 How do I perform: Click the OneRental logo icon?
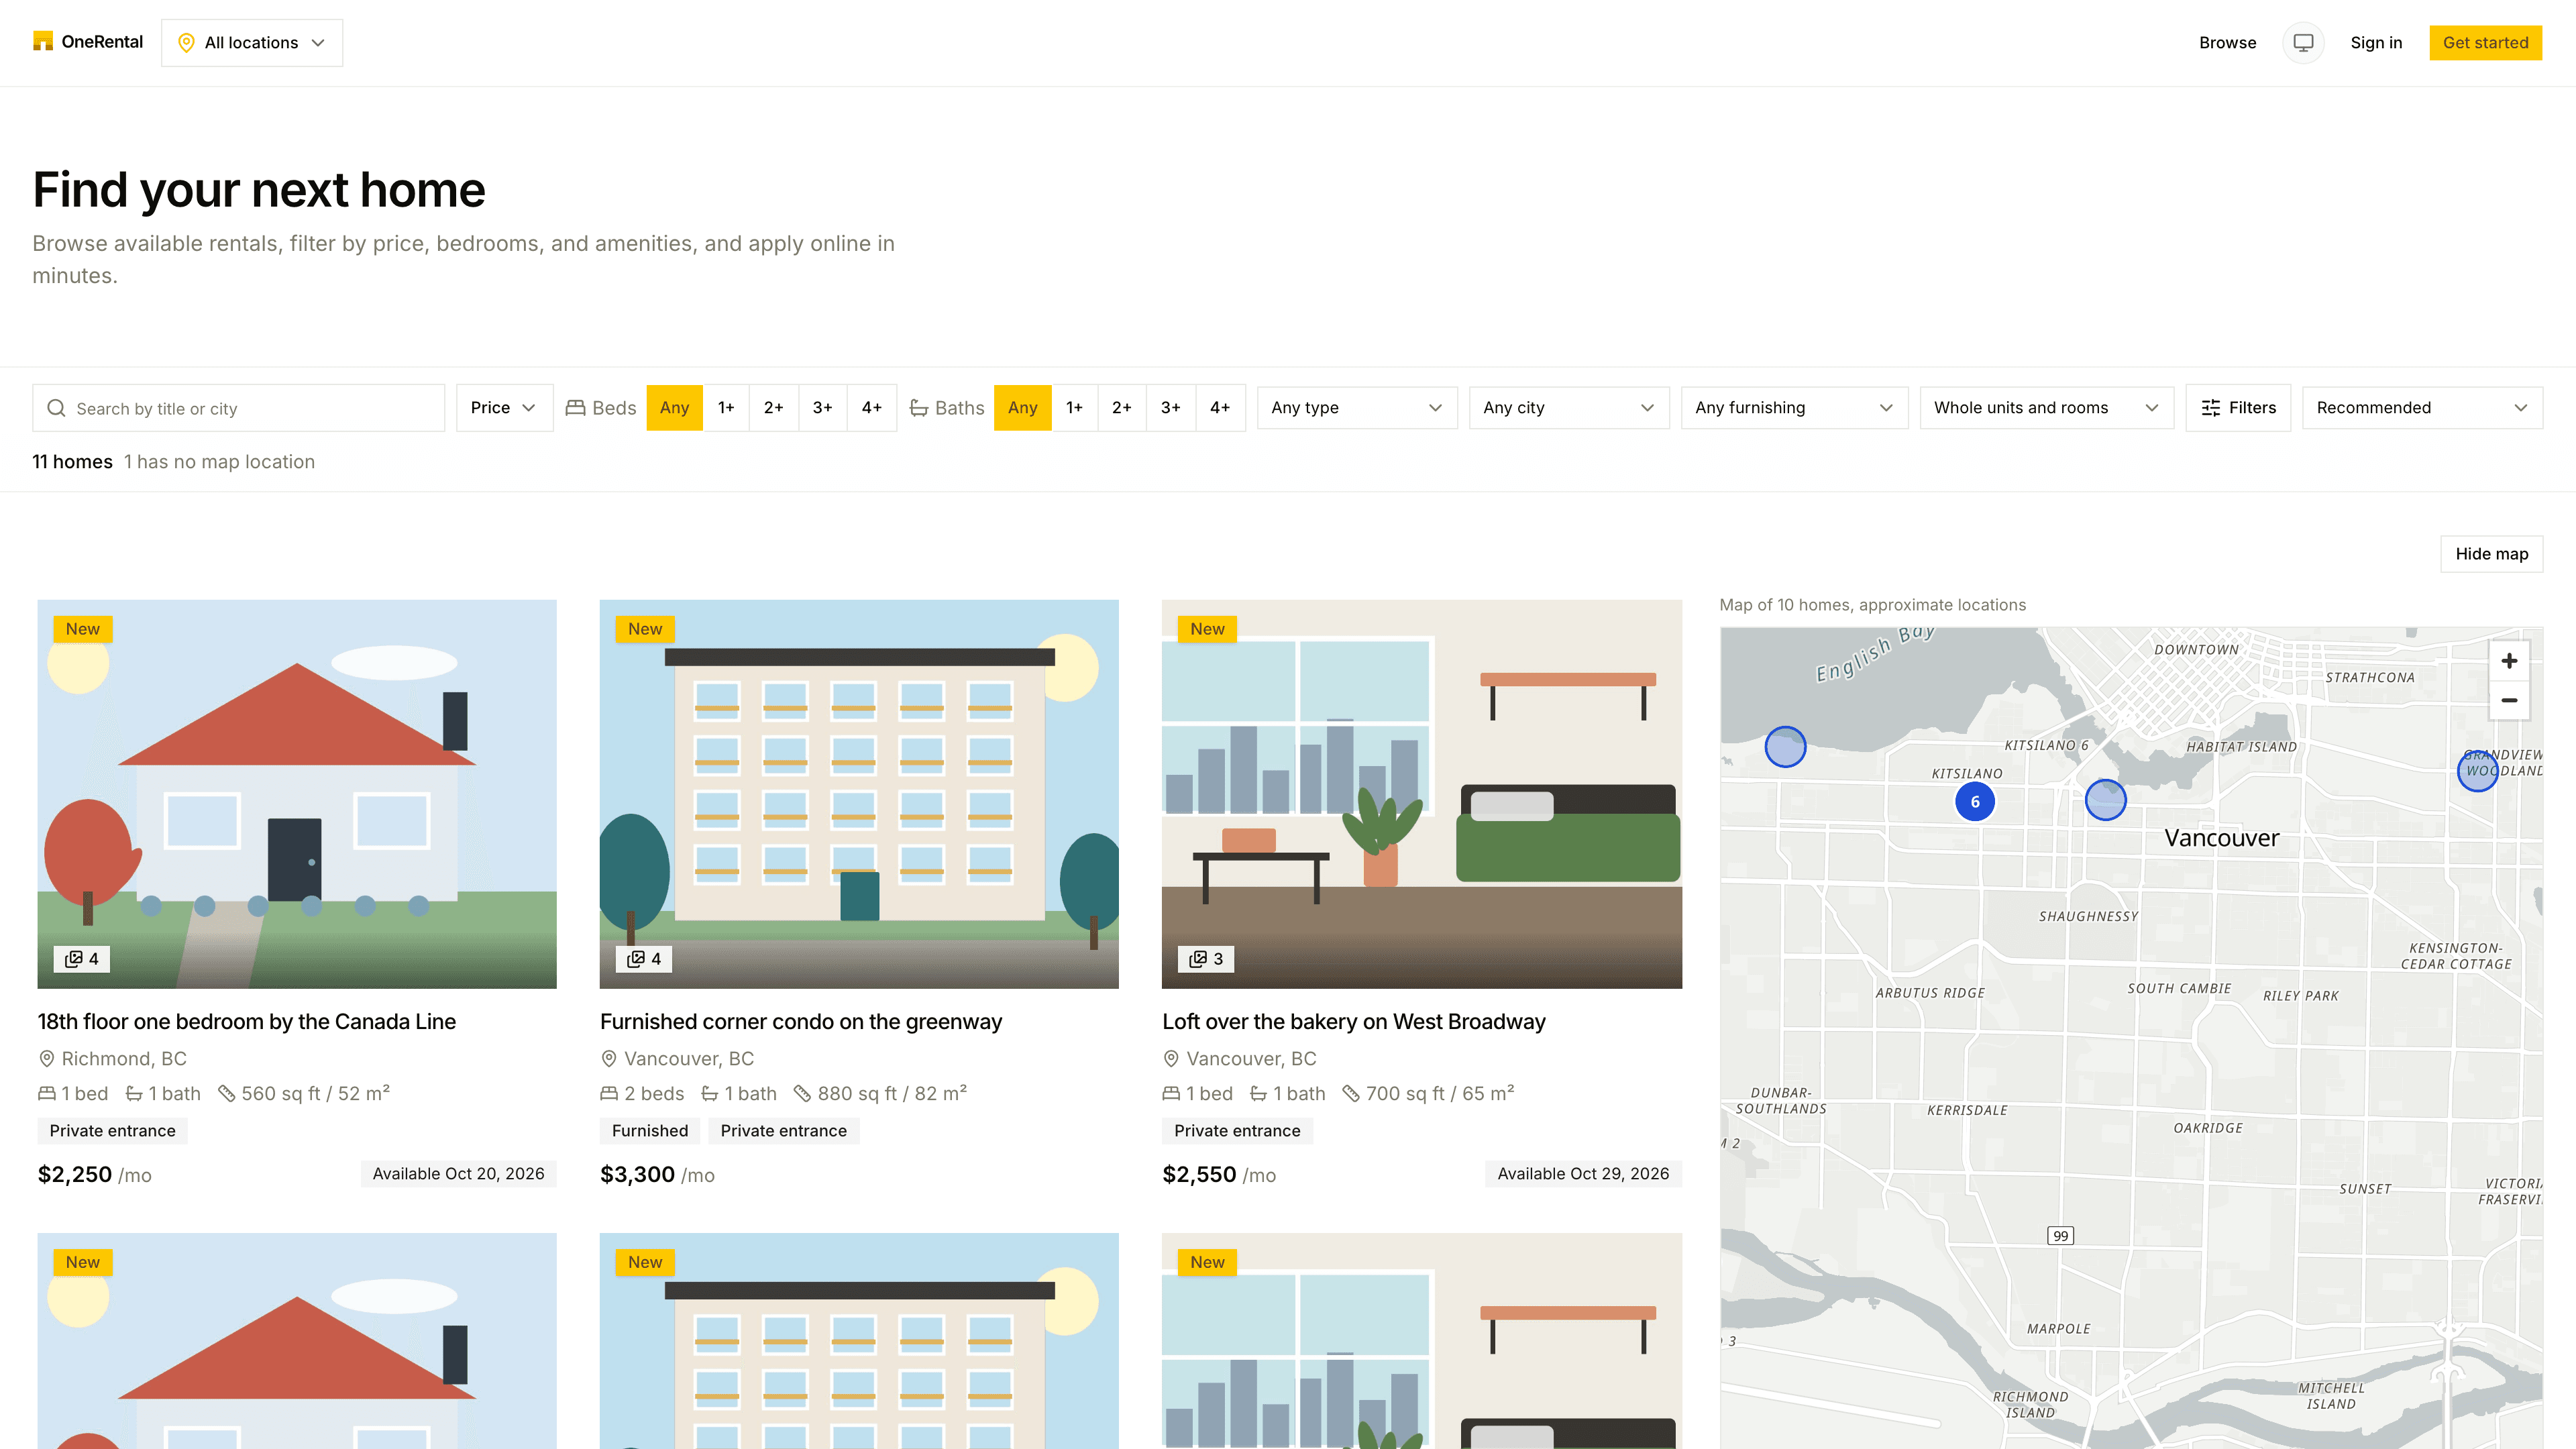[x=43, y=41]
